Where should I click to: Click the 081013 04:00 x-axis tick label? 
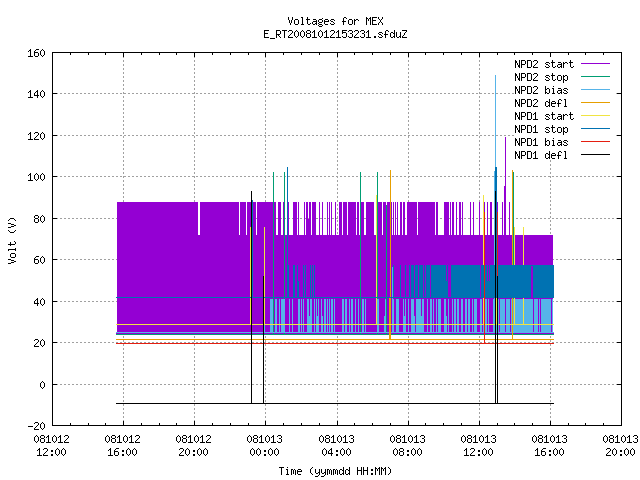[x=336, y=446]
